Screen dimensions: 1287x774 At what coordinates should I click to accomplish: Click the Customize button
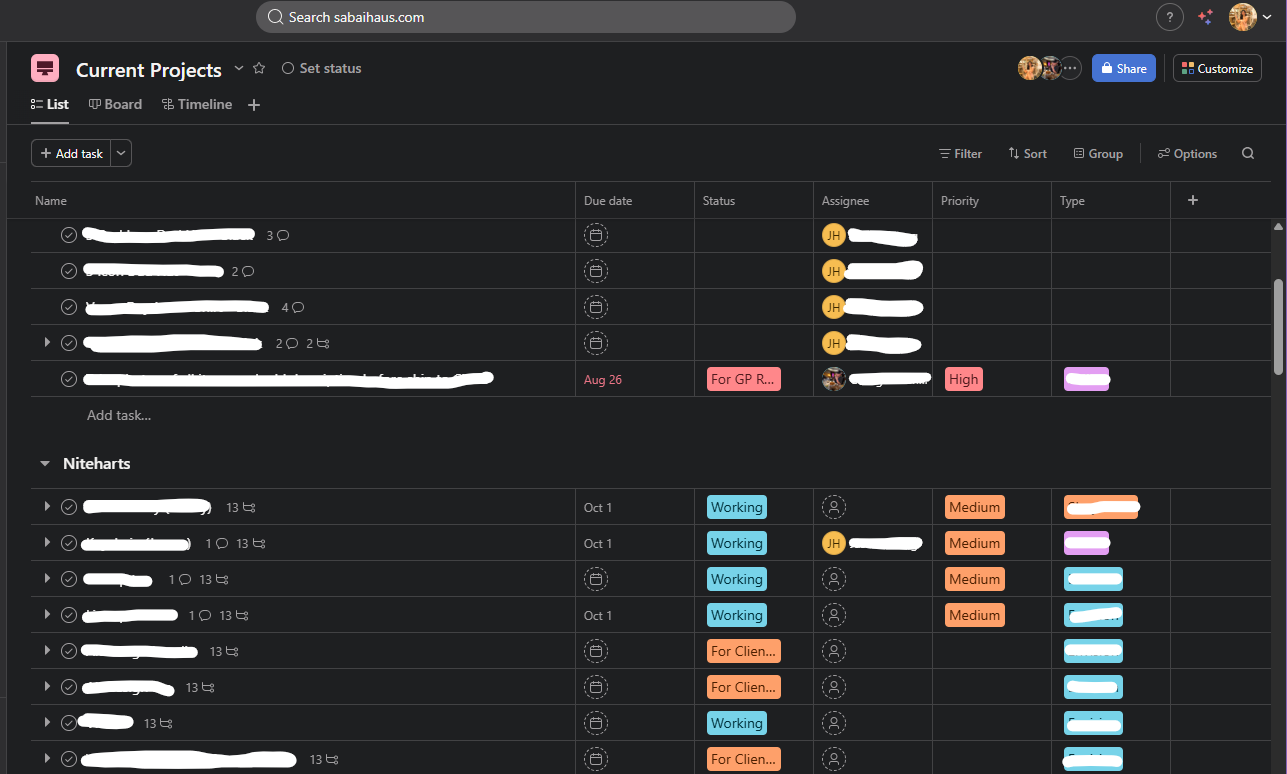[x=1216, y=68]
